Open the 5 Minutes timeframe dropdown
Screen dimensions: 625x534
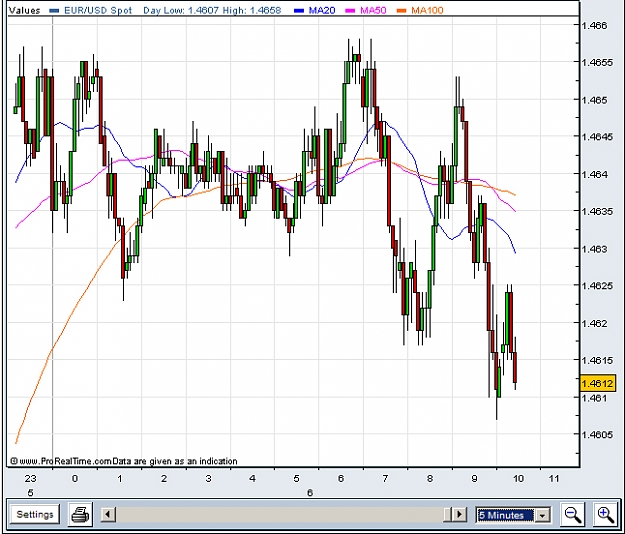coord(513,515)
